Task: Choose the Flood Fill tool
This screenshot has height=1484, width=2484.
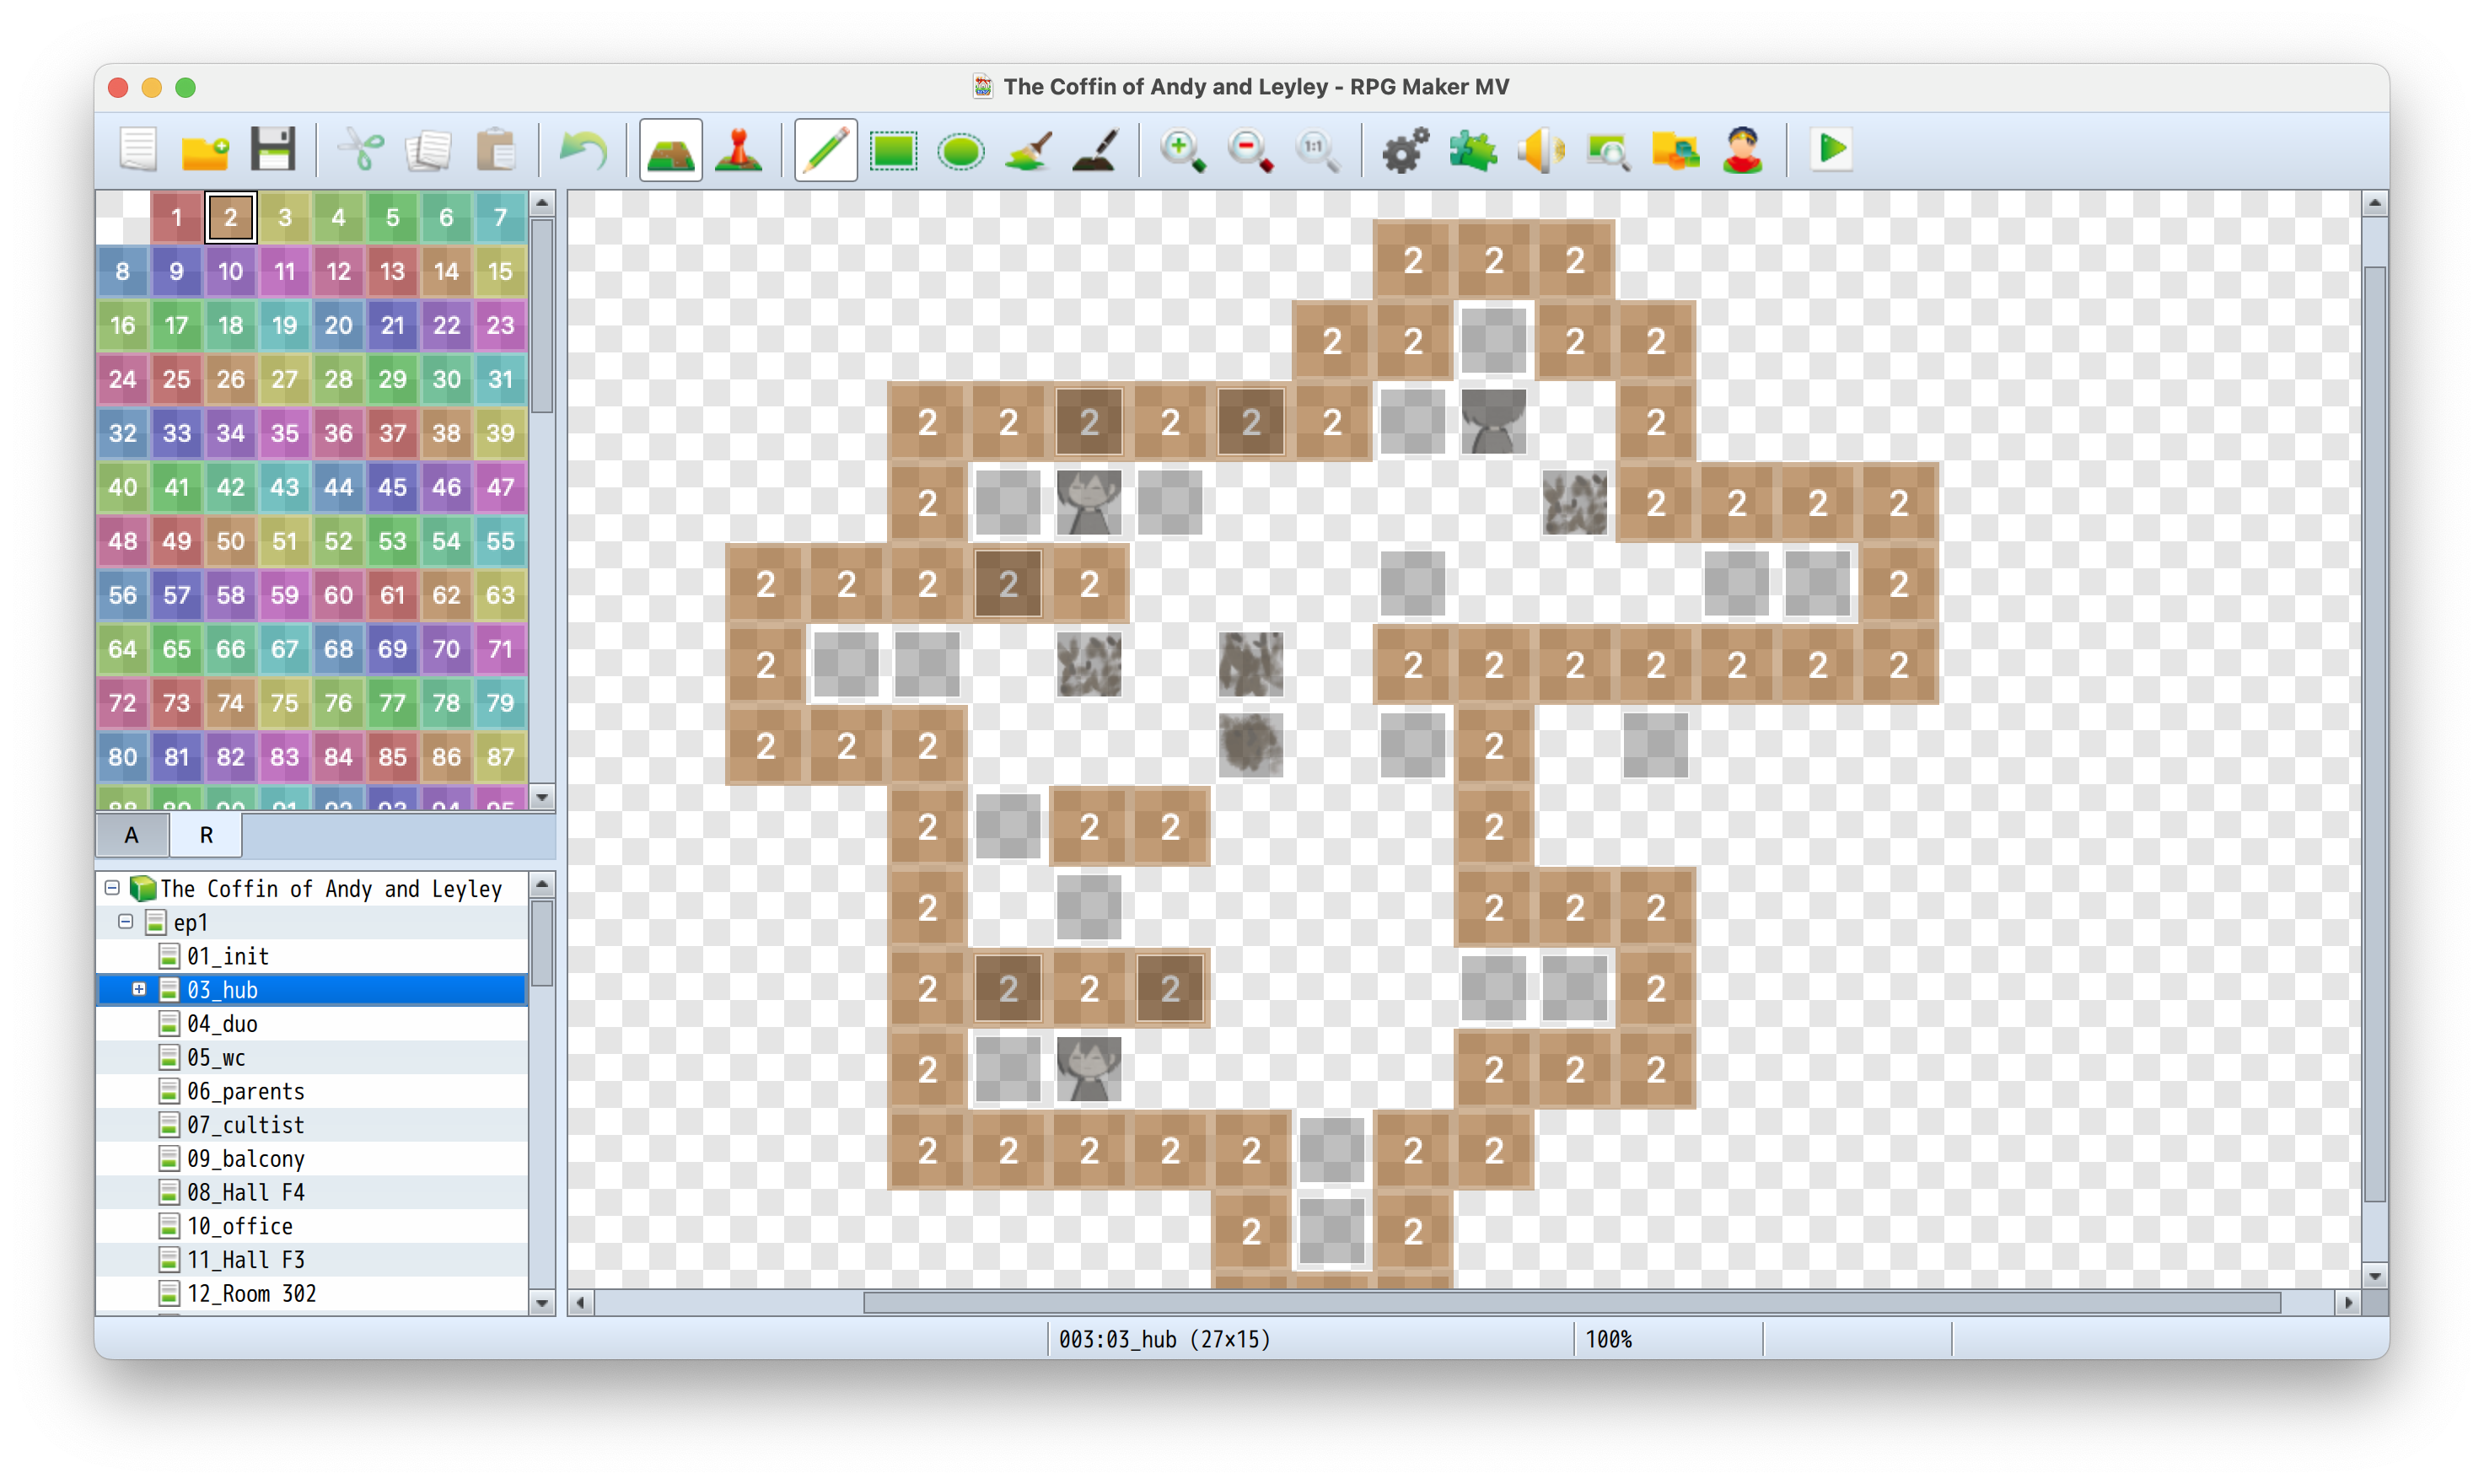Action: (x=1028, y=150)
